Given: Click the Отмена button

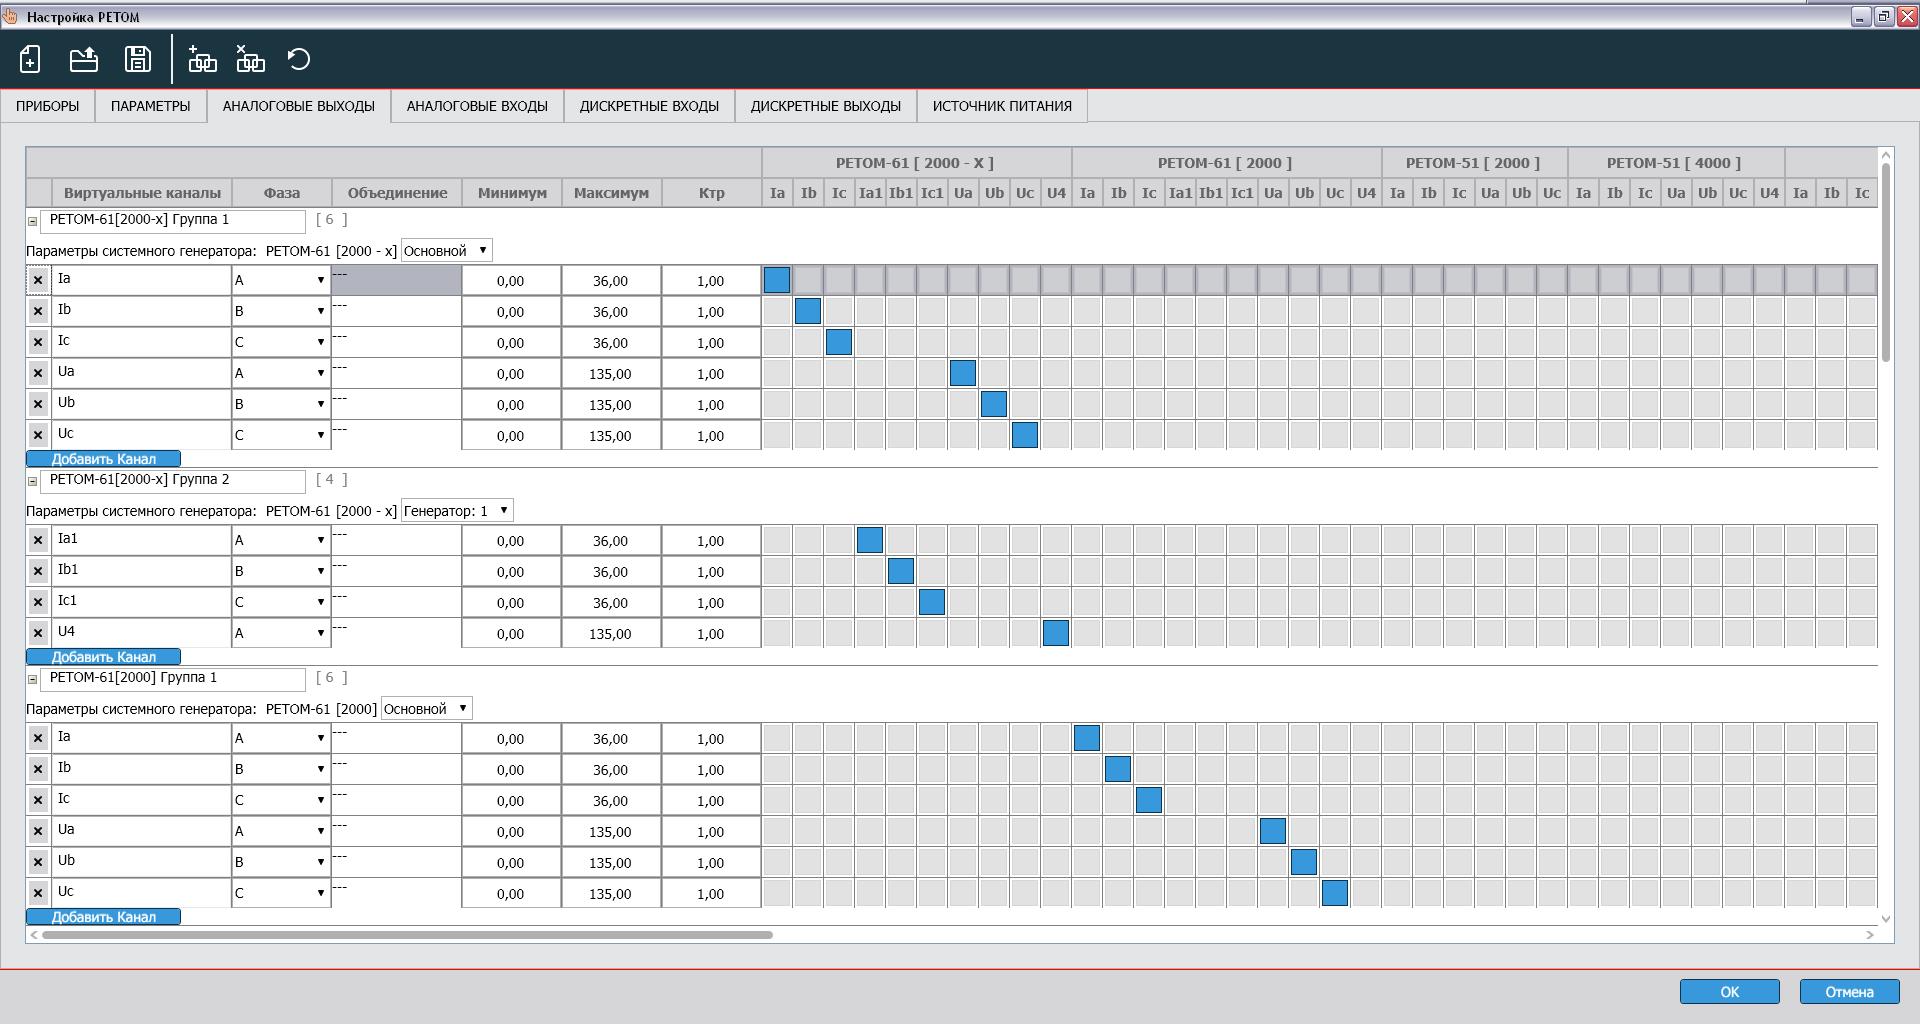Looking at the screenshot, I should point(1849,992).
